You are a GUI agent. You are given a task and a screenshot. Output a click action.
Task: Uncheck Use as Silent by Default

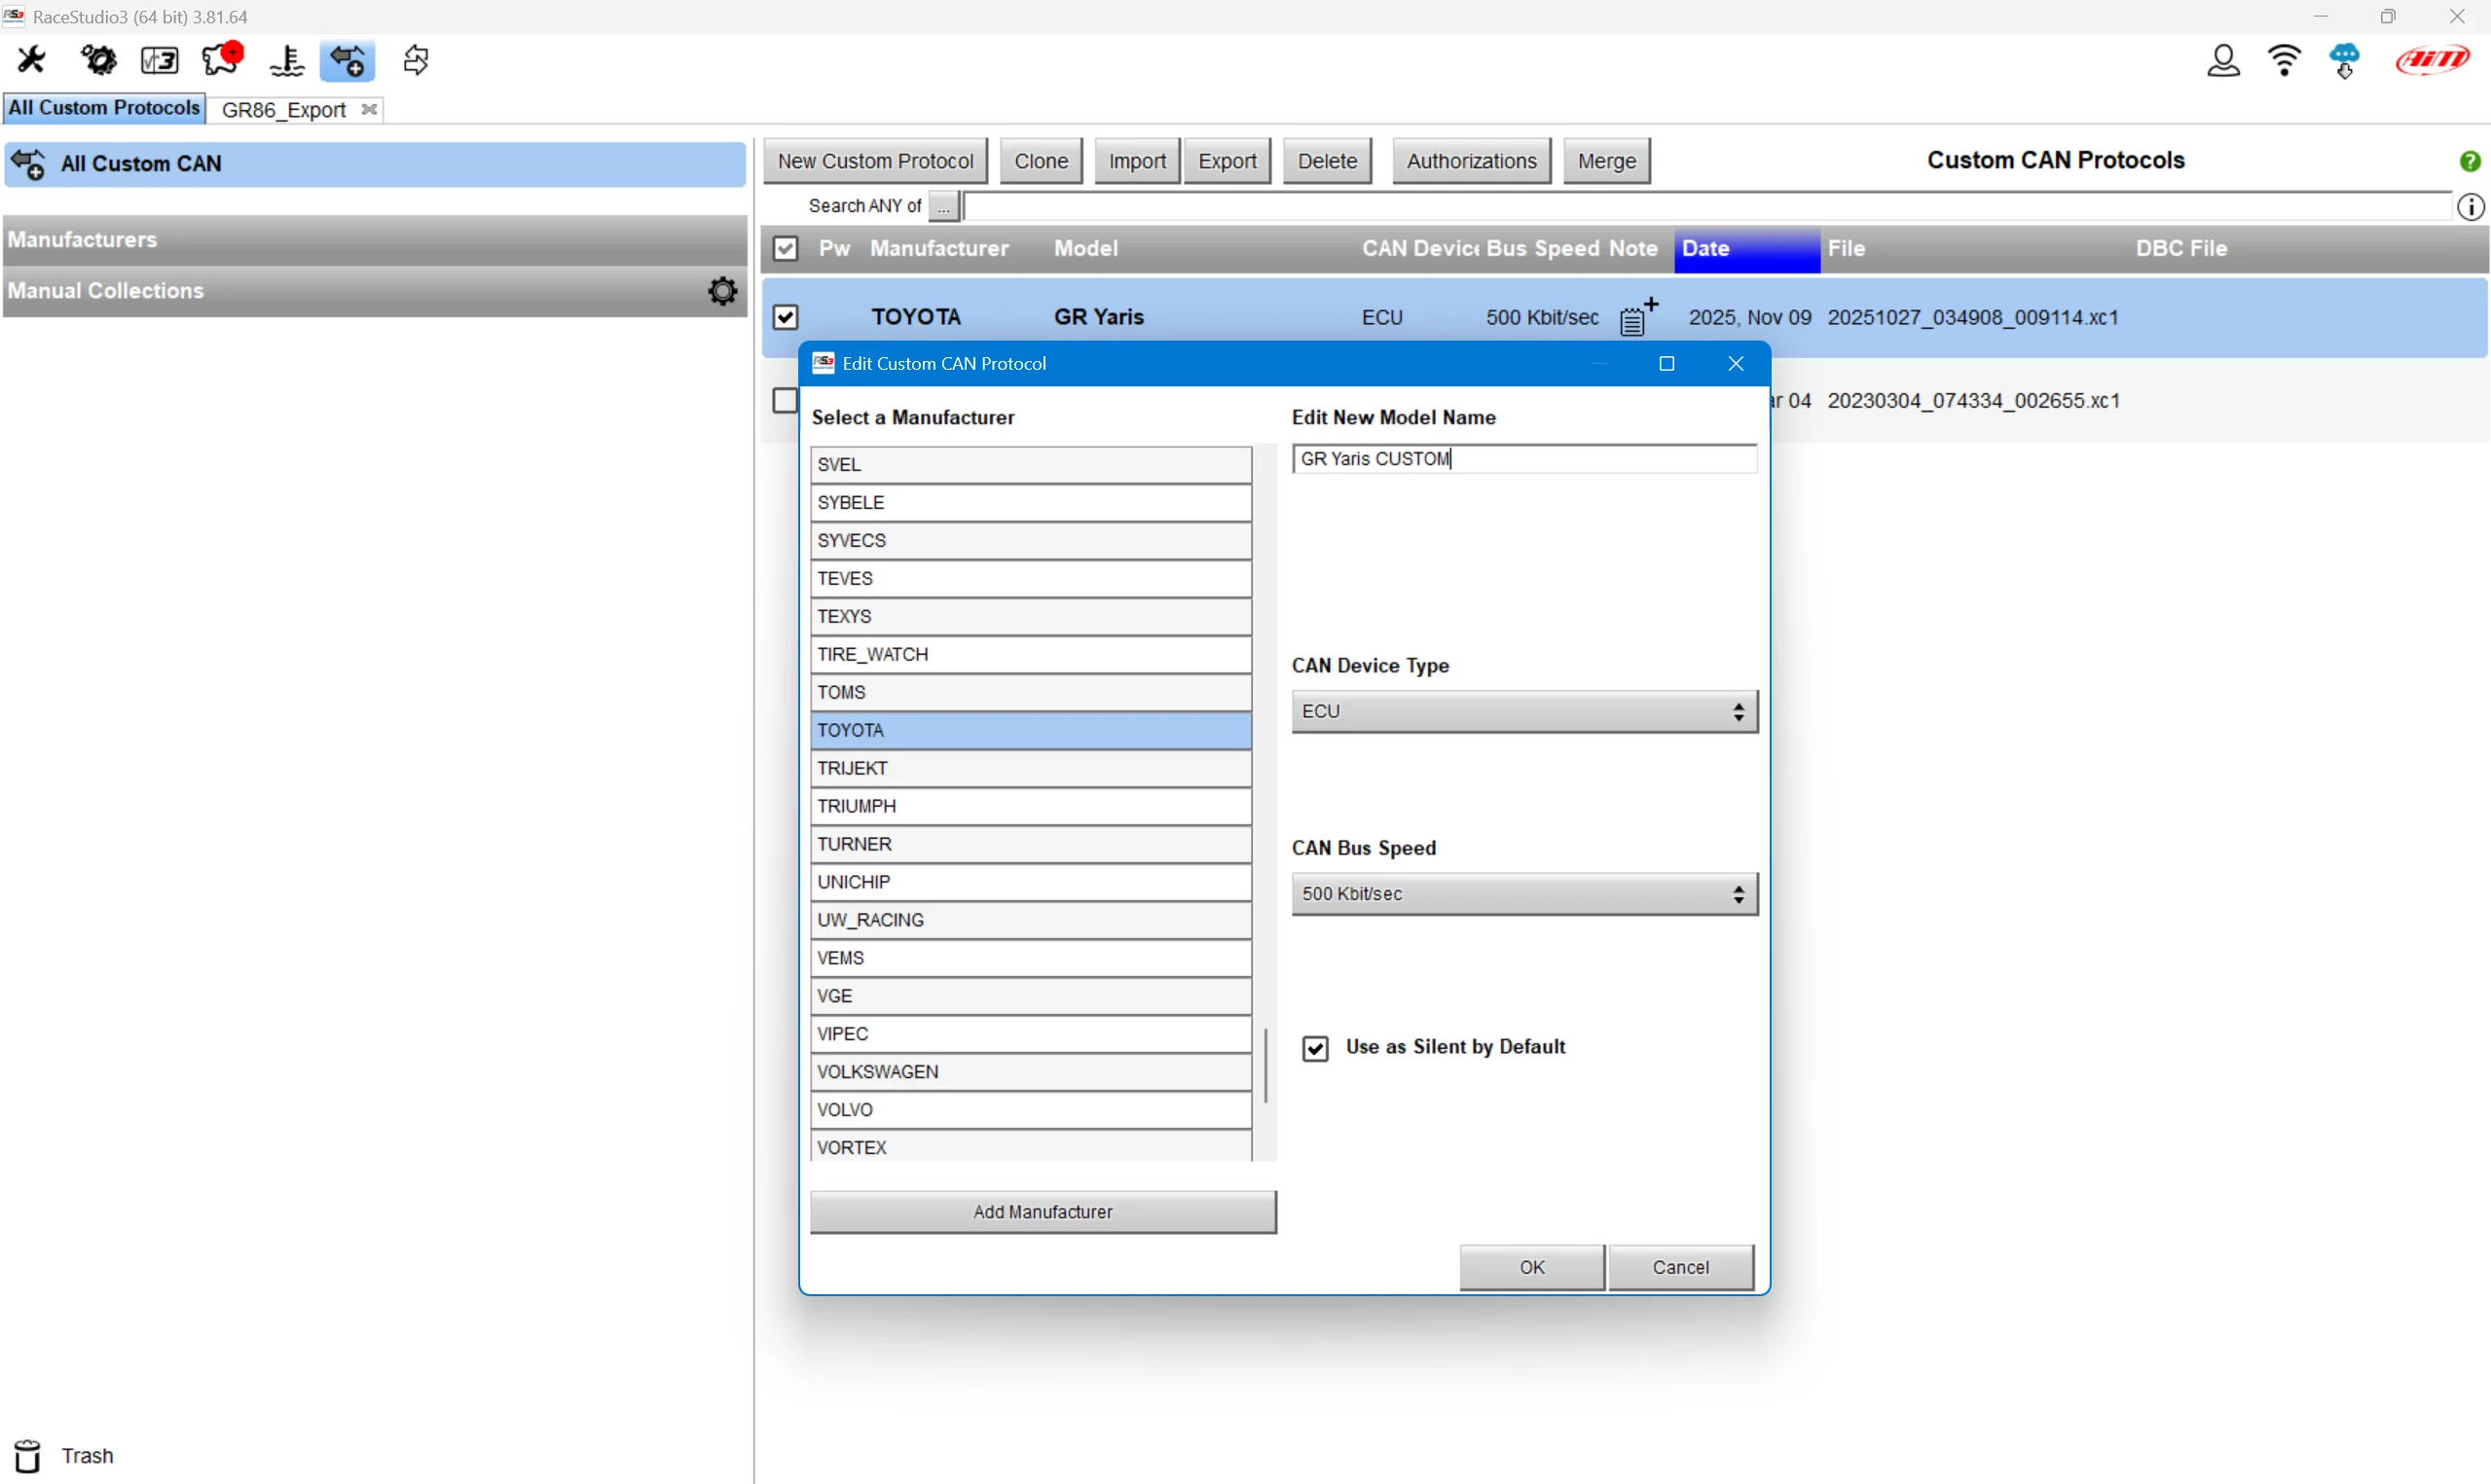click(1315, 1047)
